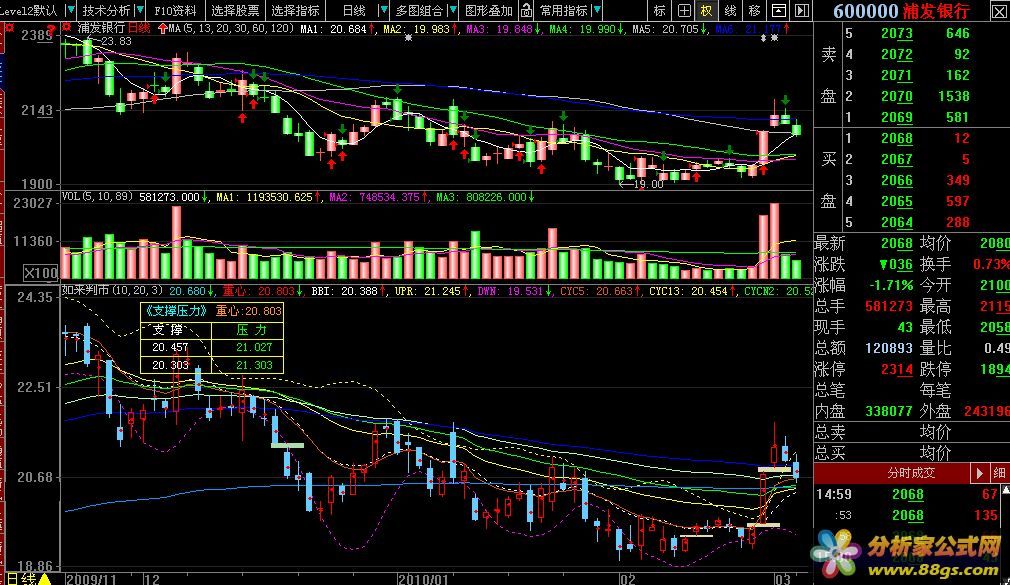Viewport: 1010px width, 585px height.
Task: Select the 分时成交 tab header
Action: coord(911,474)
